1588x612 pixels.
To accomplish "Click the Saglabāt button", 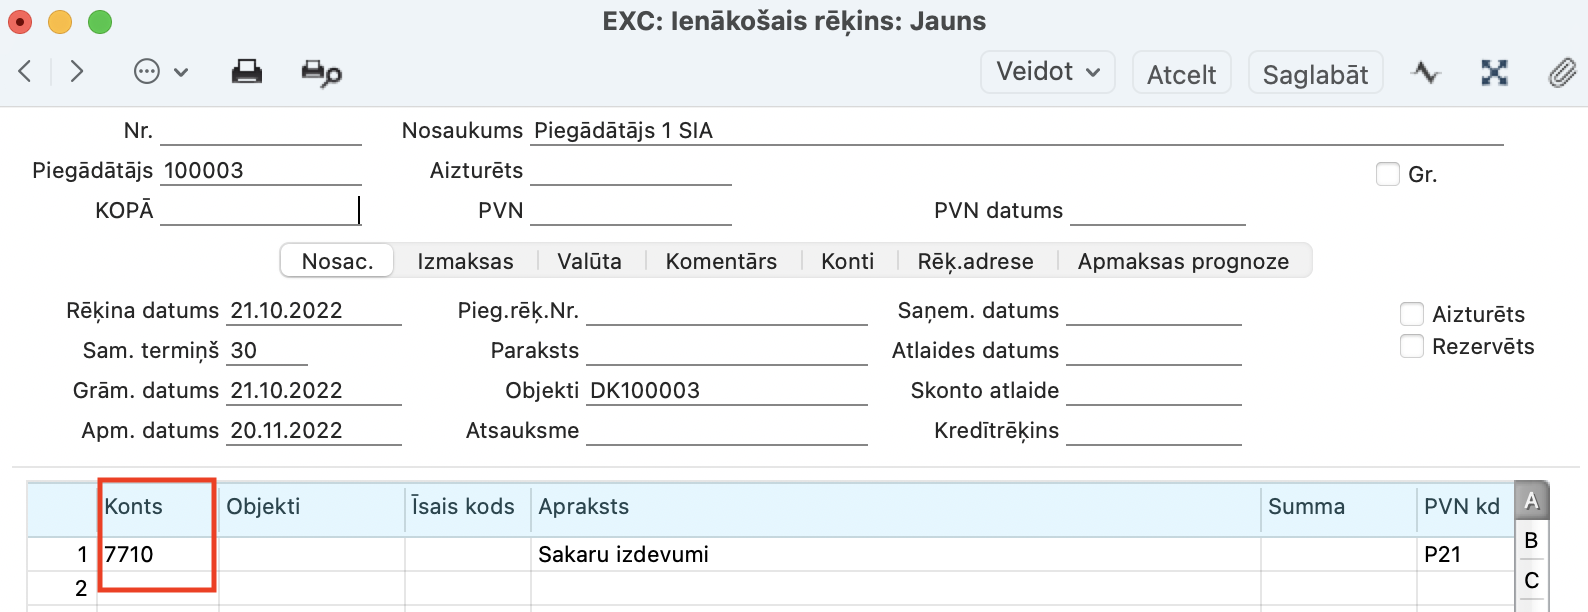I will (1315, 74).
